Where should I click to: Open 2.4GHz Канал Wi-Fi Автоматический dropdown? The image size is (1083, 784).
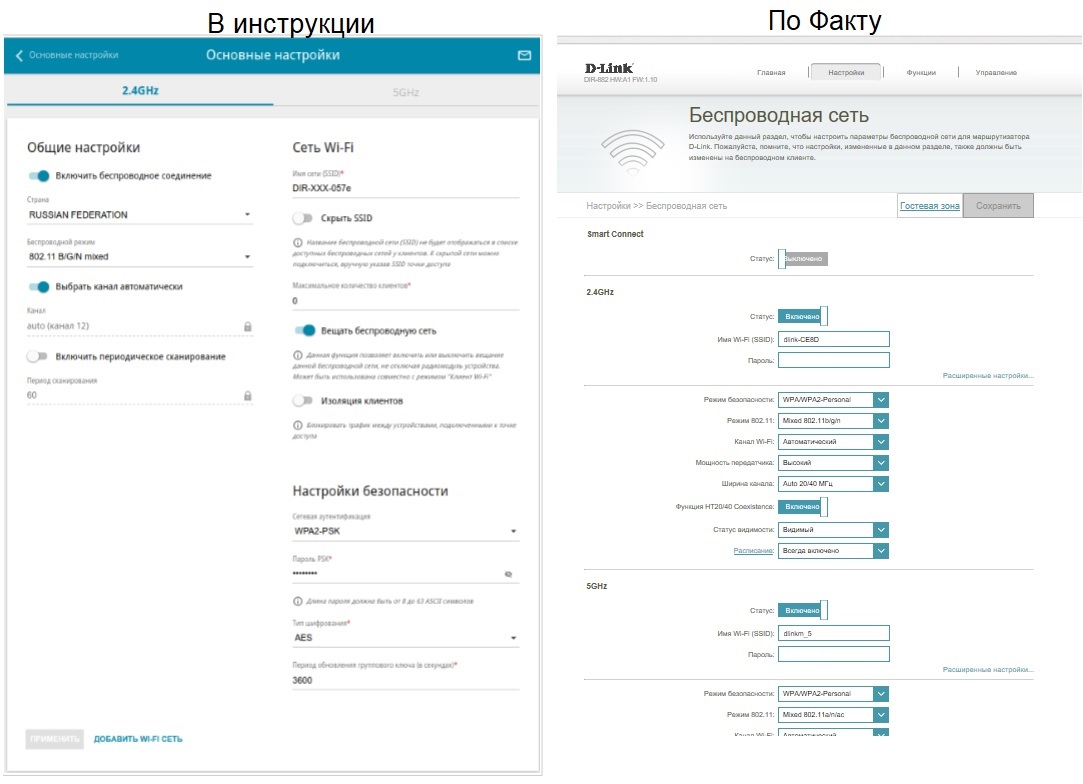click(x=833, y=442)
